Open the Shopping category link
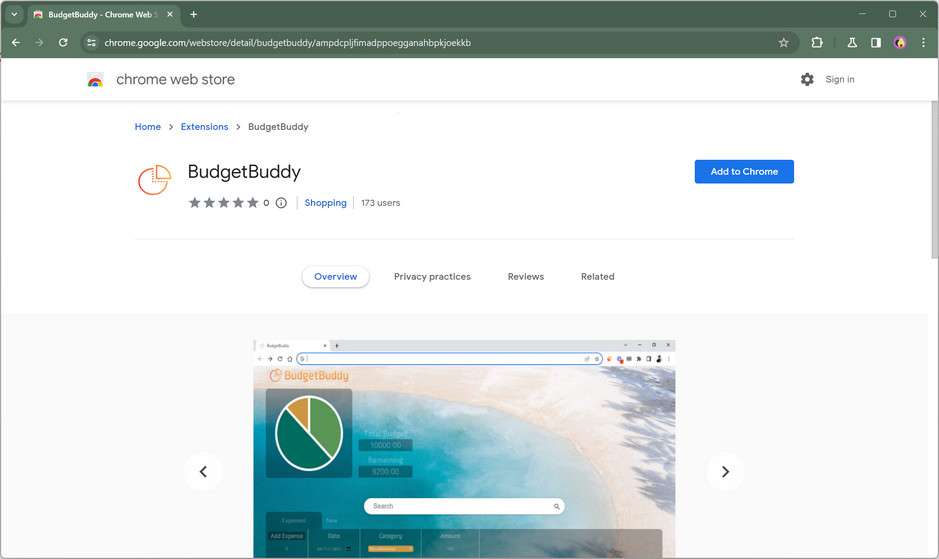The height and width of the screenshot is (559, 939). click(x=325, y=203)
